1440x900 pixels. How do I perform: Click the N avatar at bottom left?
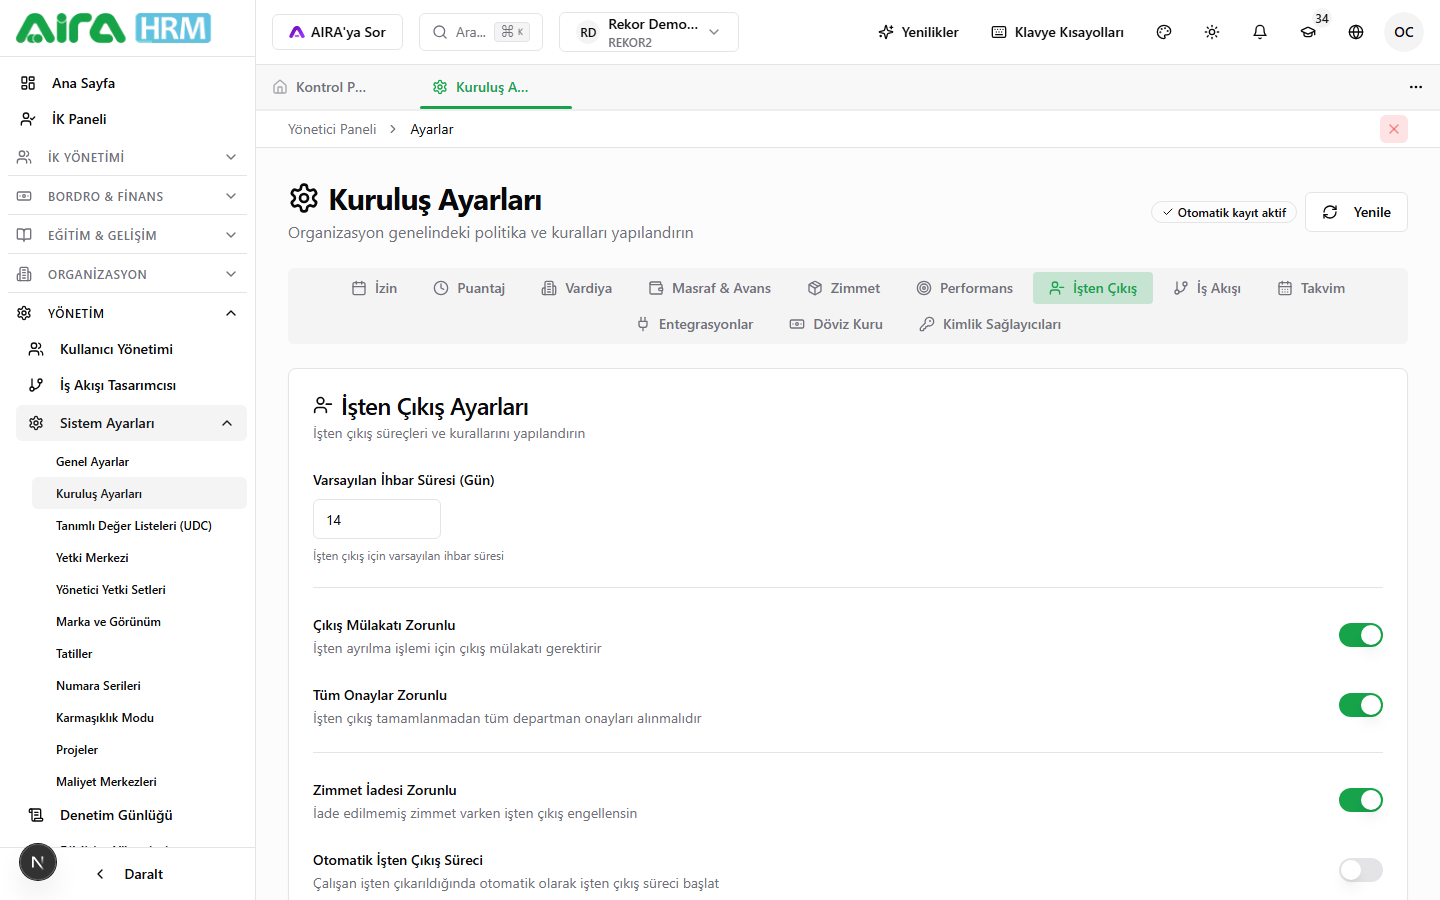coord(38,862)
